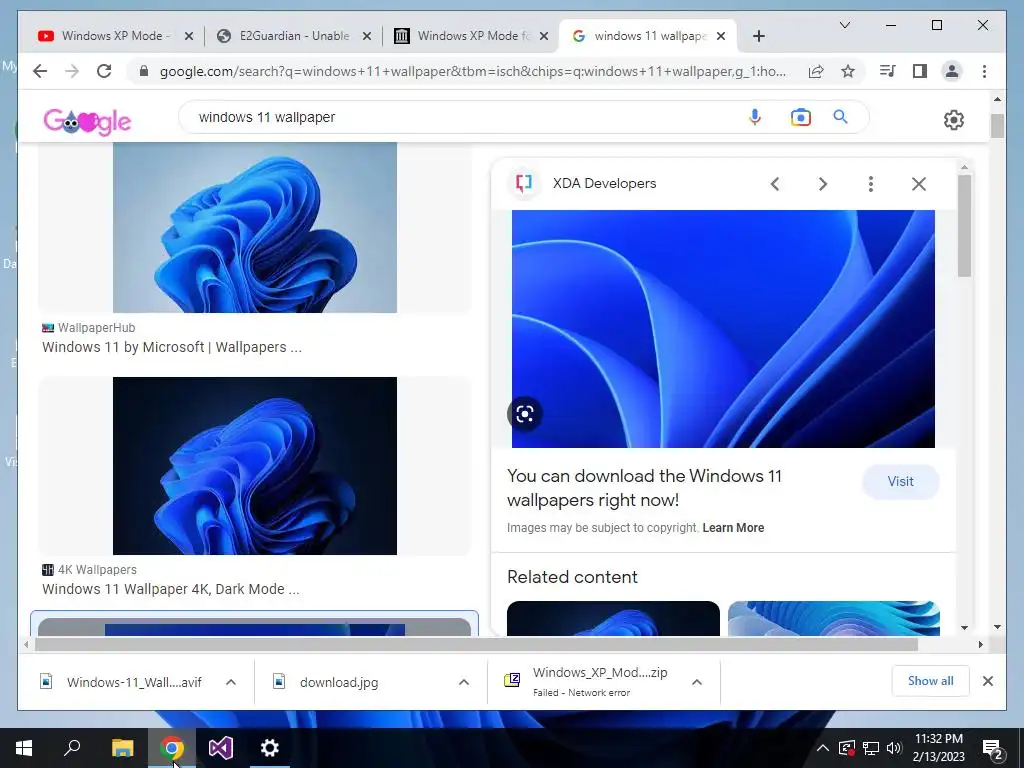
Task: Open the preview panel three-dot options
Action: (x=871, y=184)
